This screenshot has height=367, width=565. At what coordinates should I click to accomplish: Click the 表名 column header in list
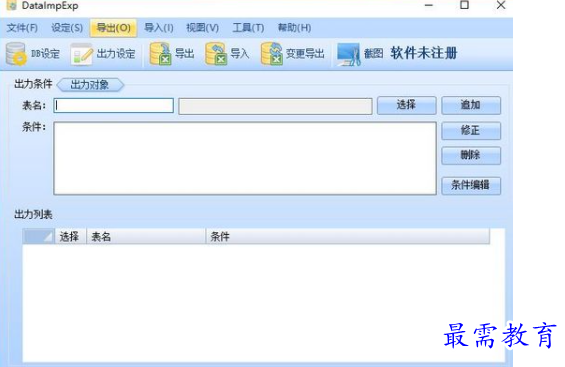click(146, 237)
